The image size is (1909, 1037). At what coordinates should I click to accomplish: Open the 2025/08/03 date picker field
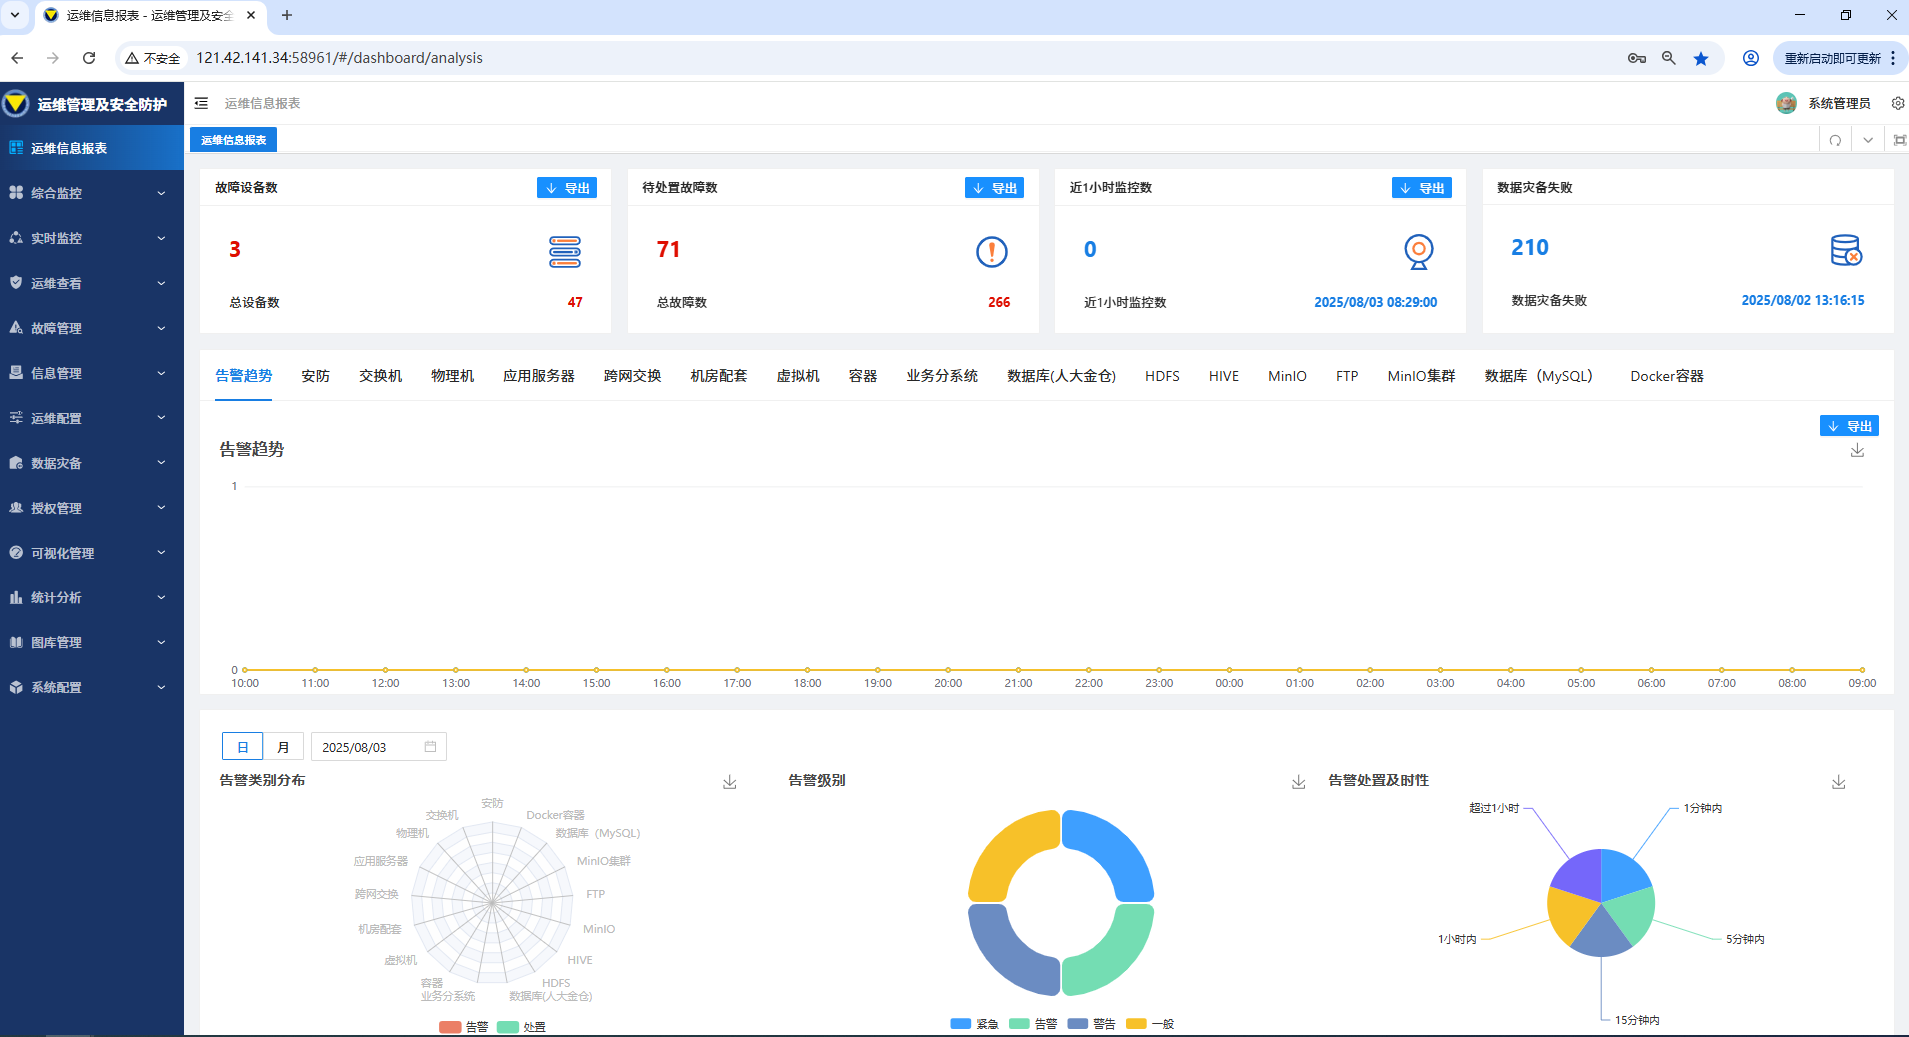pyautogui.click(x=378, y=747)
